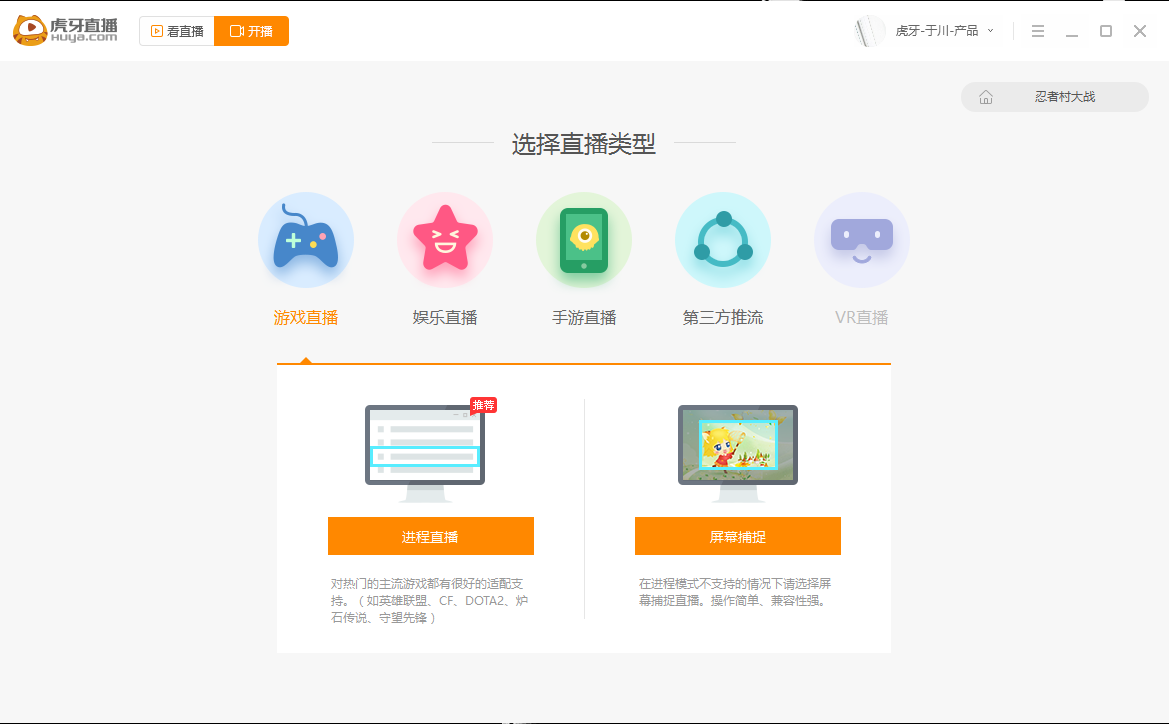Viewport: 1169px width, 724px height.
Task: Click the VR直播 headset icon
Action: 862,240
